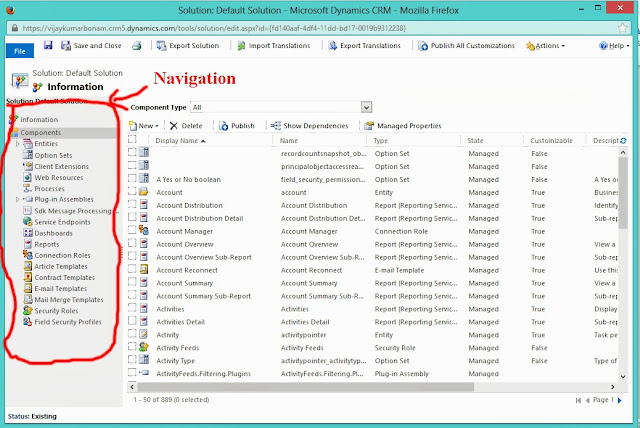The height and width of the screenshot is (428, 640).
Task: Open the File menu
Action: click(20, 51)
